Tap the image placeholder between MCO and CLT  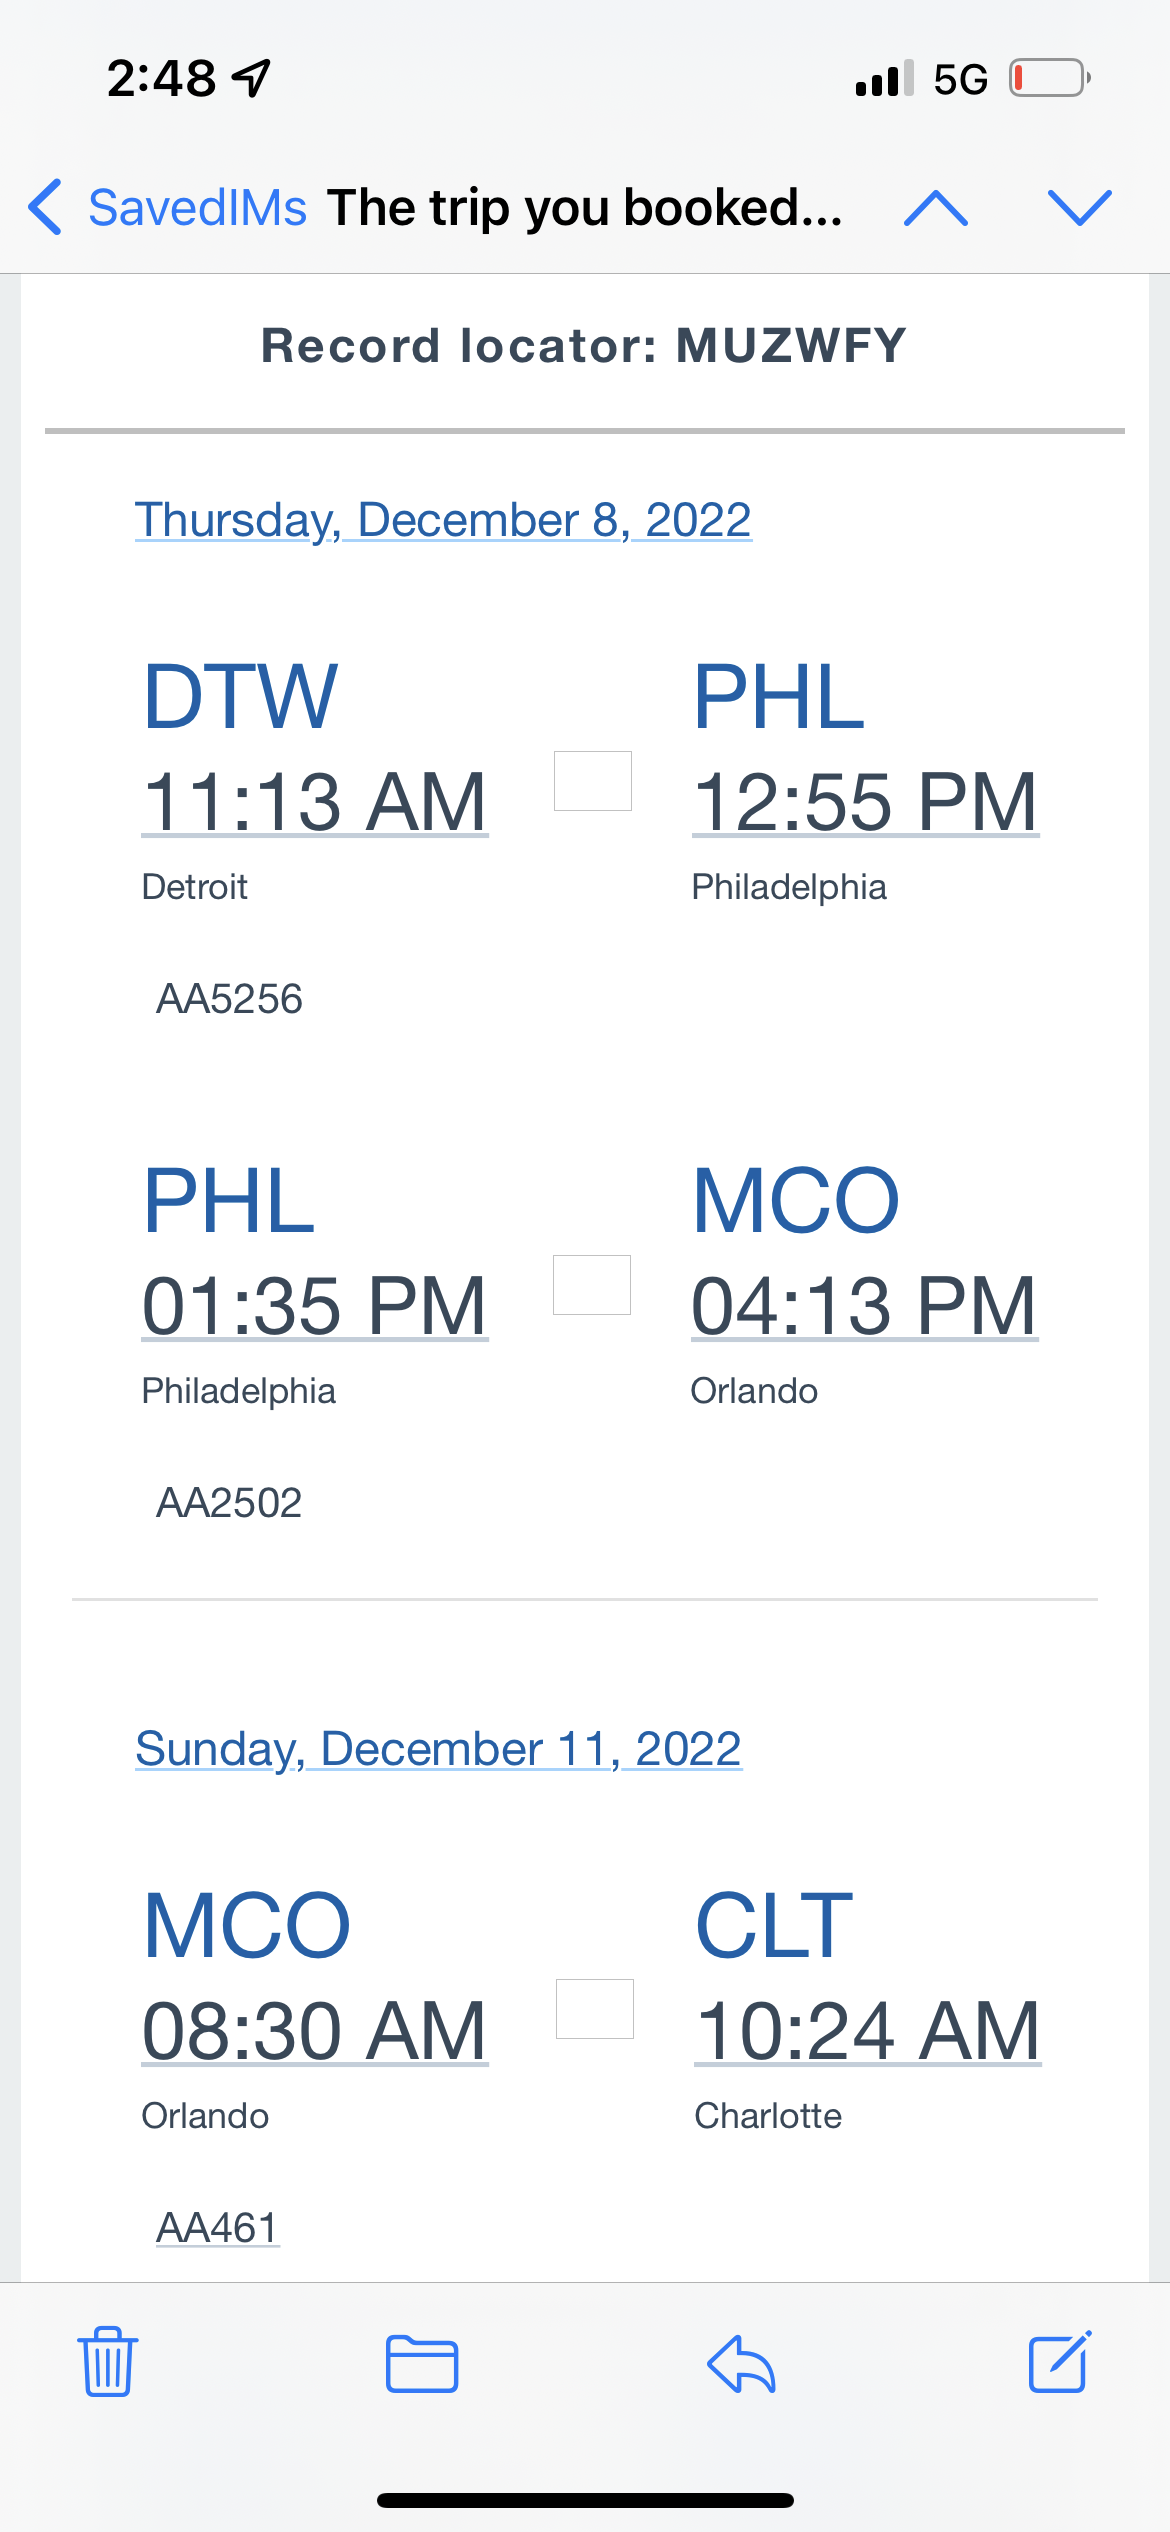pos(595,2009)
